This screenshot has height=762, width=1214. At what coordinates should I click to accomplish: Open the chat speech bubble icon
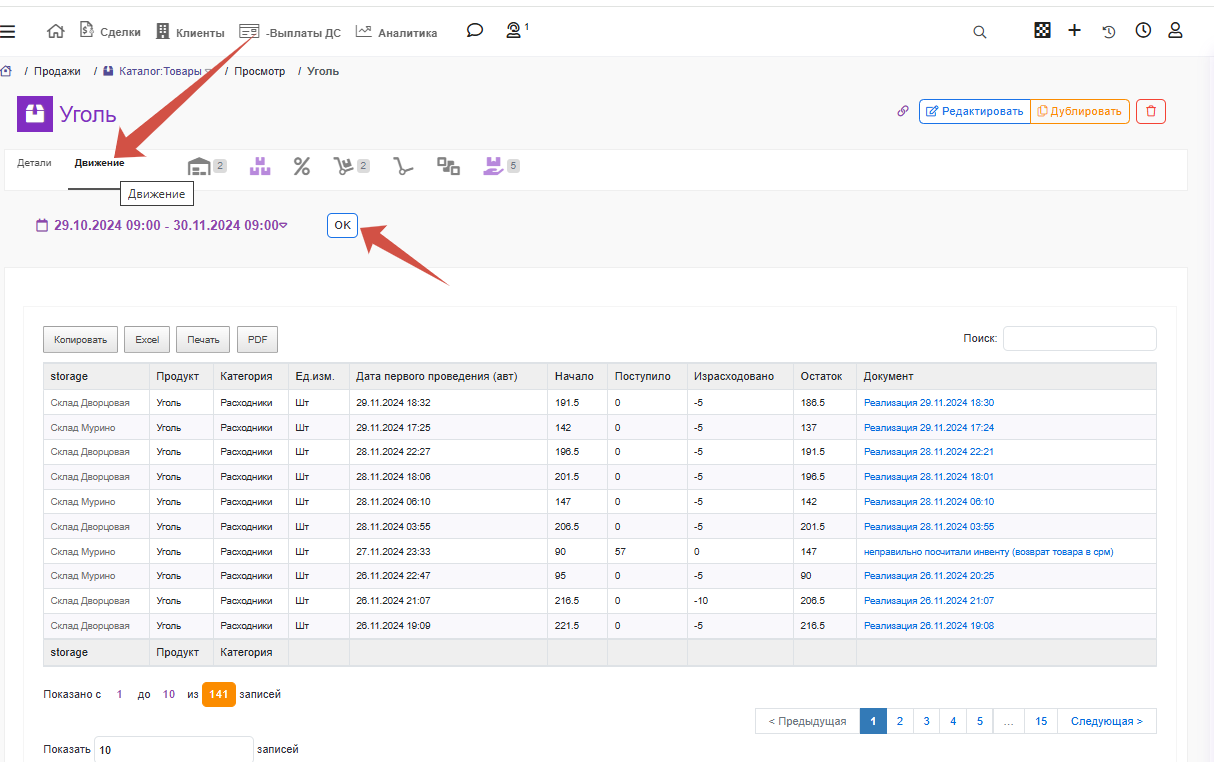475,31
